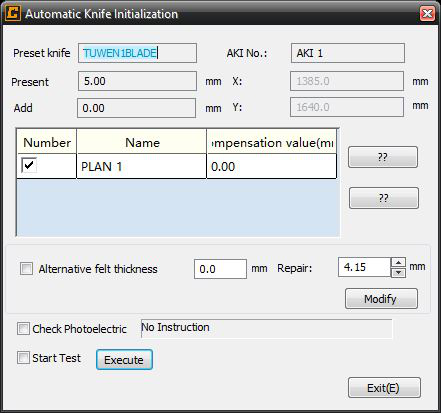Viewport: 441px width, 413px height.
Task: Click the Exit(E) button
Action: 384,388
